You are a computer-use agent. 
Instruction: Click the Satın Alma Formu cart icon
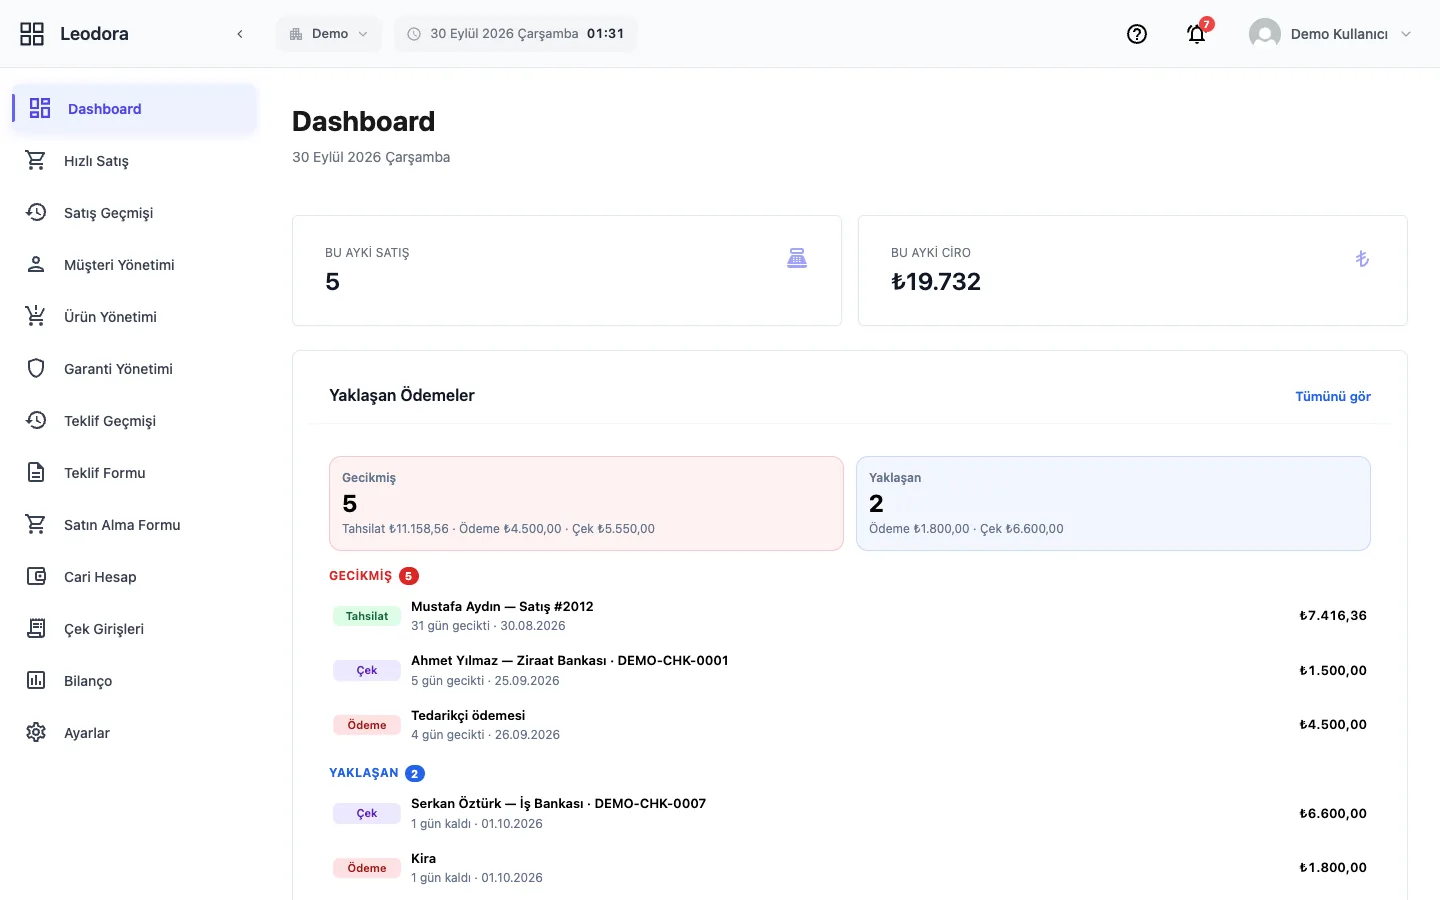(36, 524)
